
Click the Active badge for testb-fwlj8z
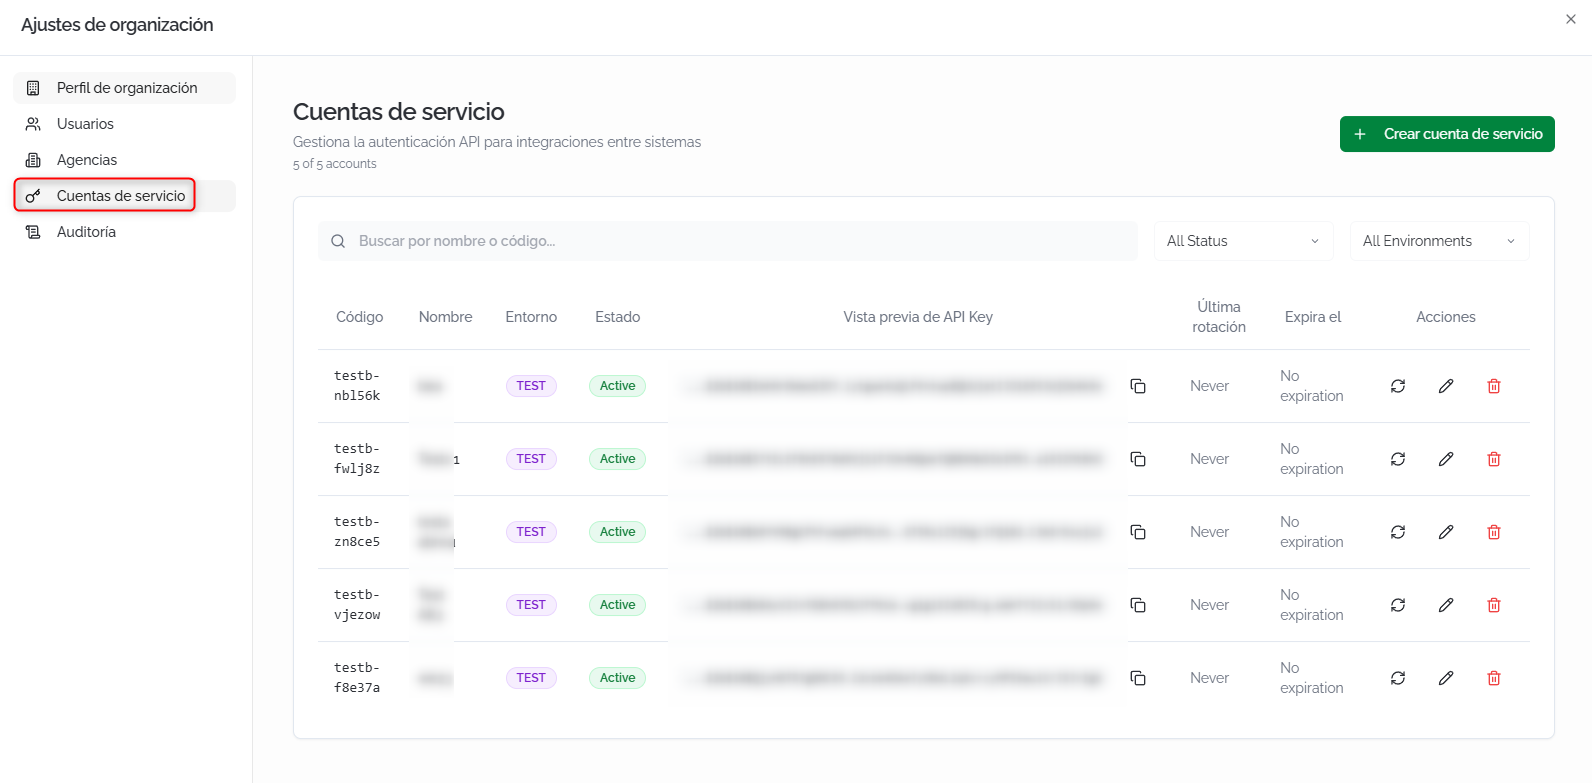click(x=617, y=459)
